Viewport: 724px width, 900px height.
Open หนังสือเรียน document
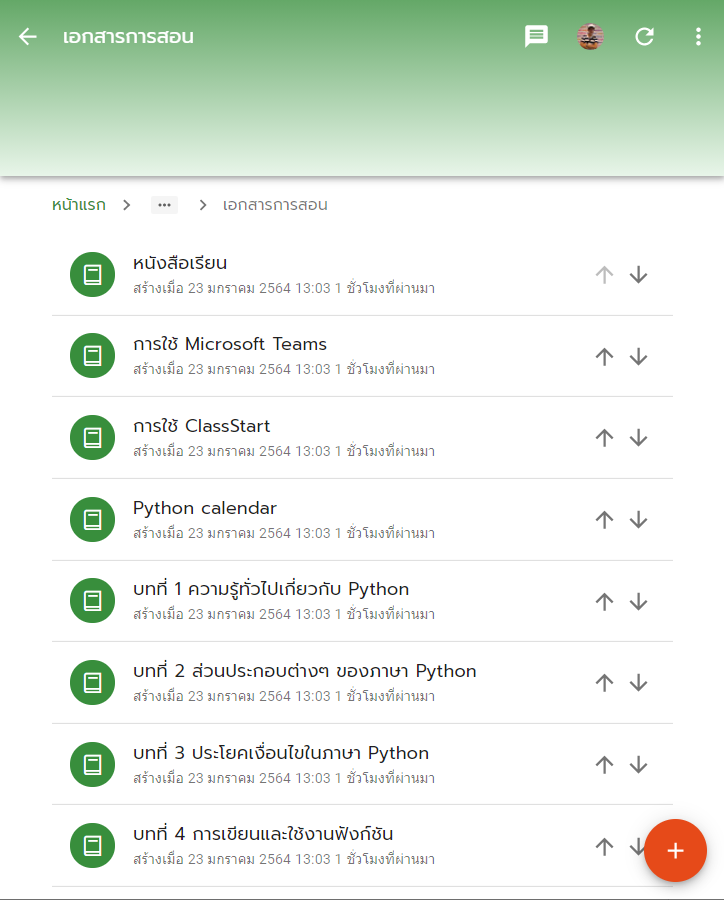pyautogui.click(x=180, y=263)
